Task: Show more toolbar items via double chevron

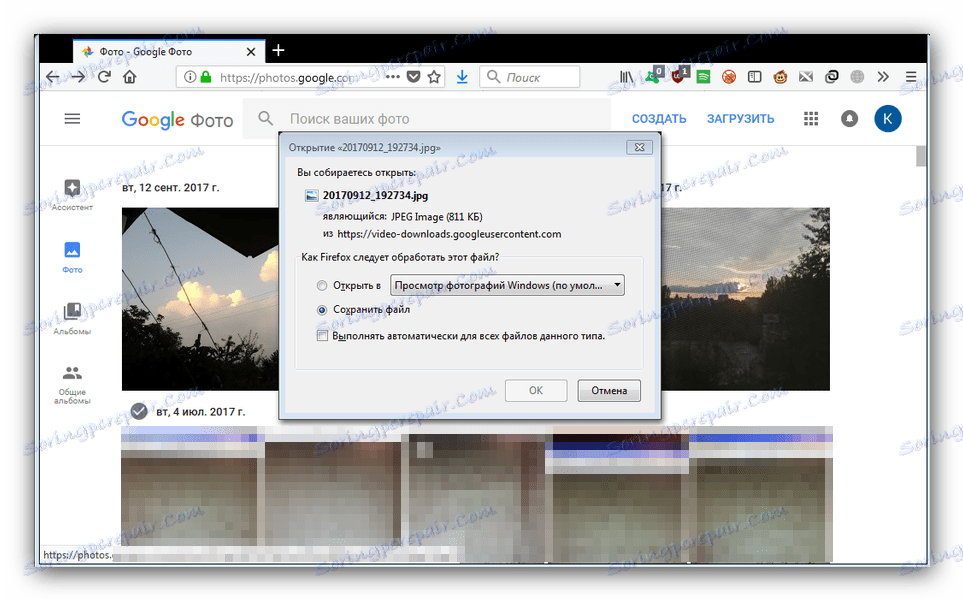Action: 883,77
